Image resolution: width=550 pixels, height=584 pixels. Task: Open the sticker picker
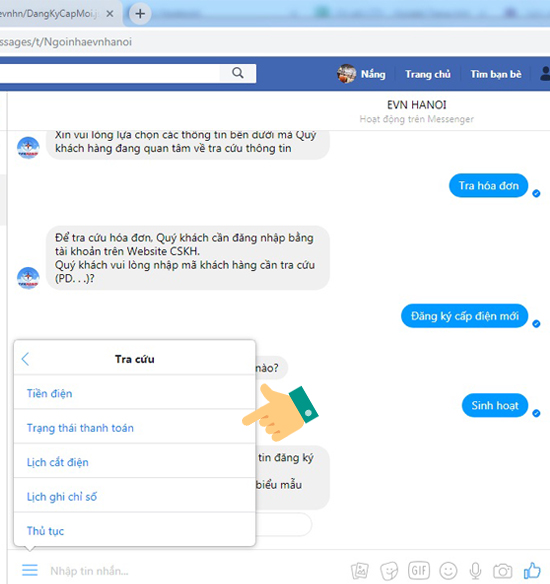click(389, 571)
